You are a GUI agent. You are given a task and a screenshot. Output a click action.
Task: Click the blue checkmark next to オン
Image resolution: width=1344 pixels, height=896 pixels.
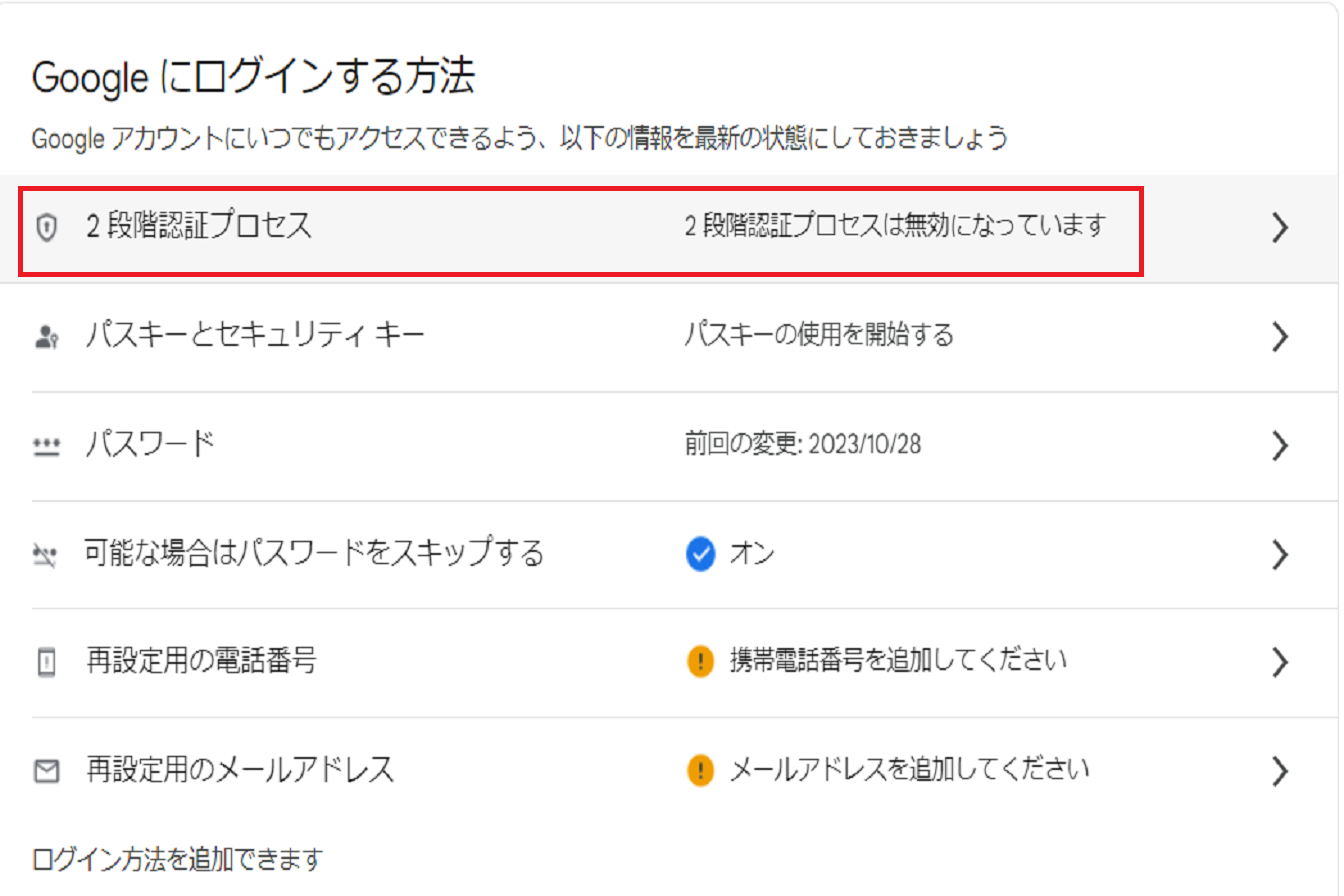point(701,553)
